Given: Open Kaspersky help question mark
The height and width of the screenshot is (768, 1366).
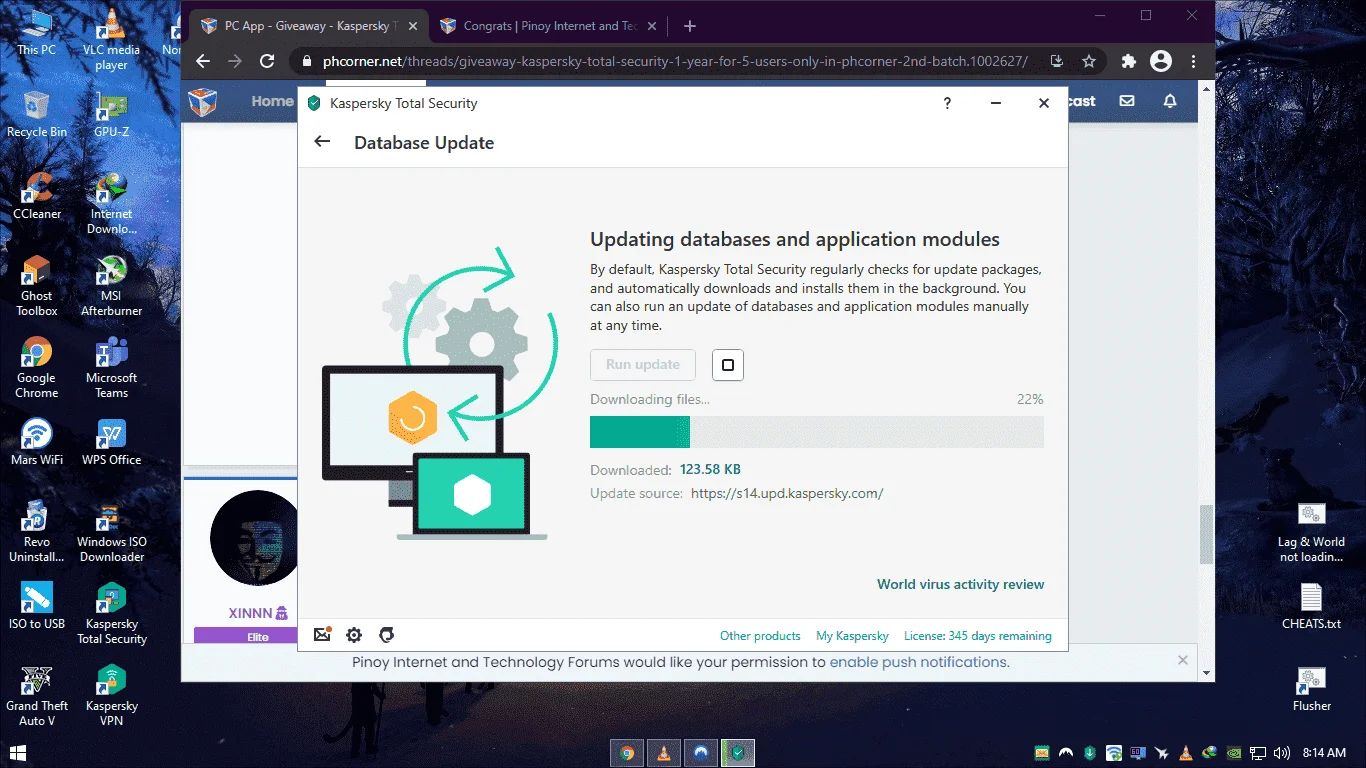Looking at the screenshot, I should click(x=947, y=103).
